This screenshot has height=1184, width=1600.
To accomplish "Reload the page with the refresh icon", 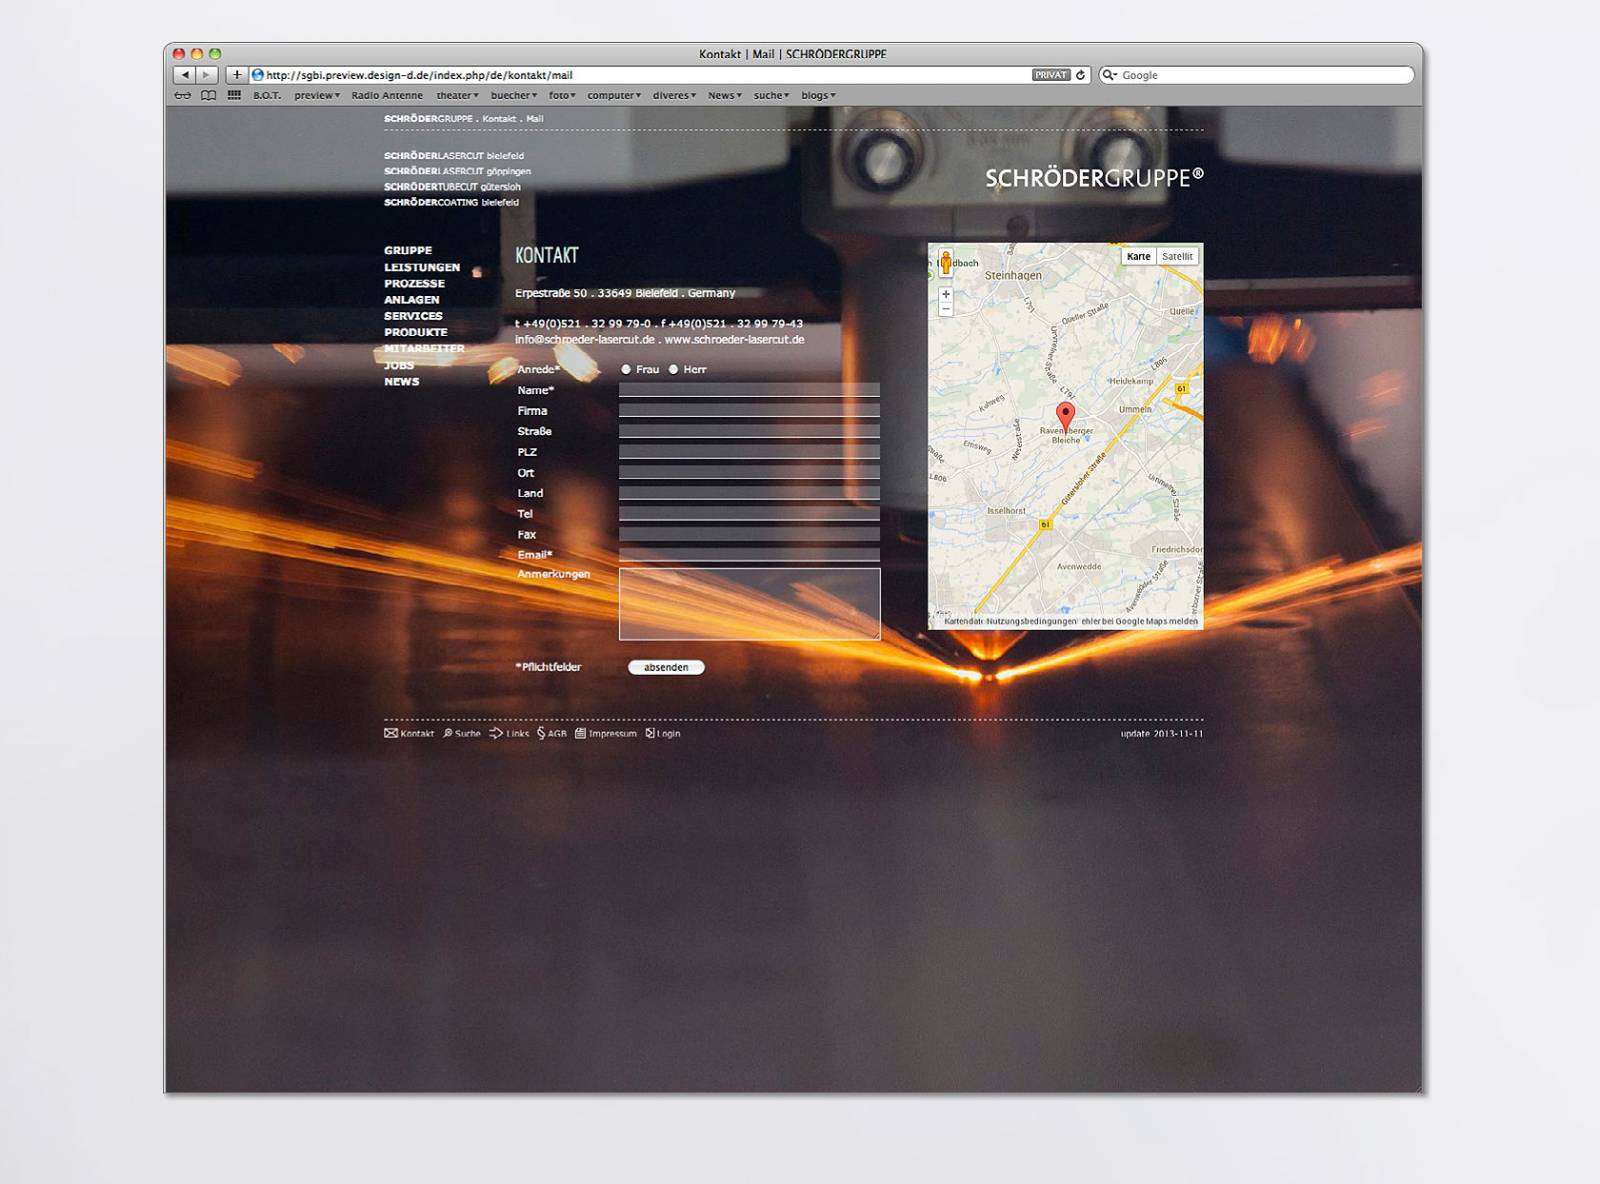I will tap(1080, 75).
